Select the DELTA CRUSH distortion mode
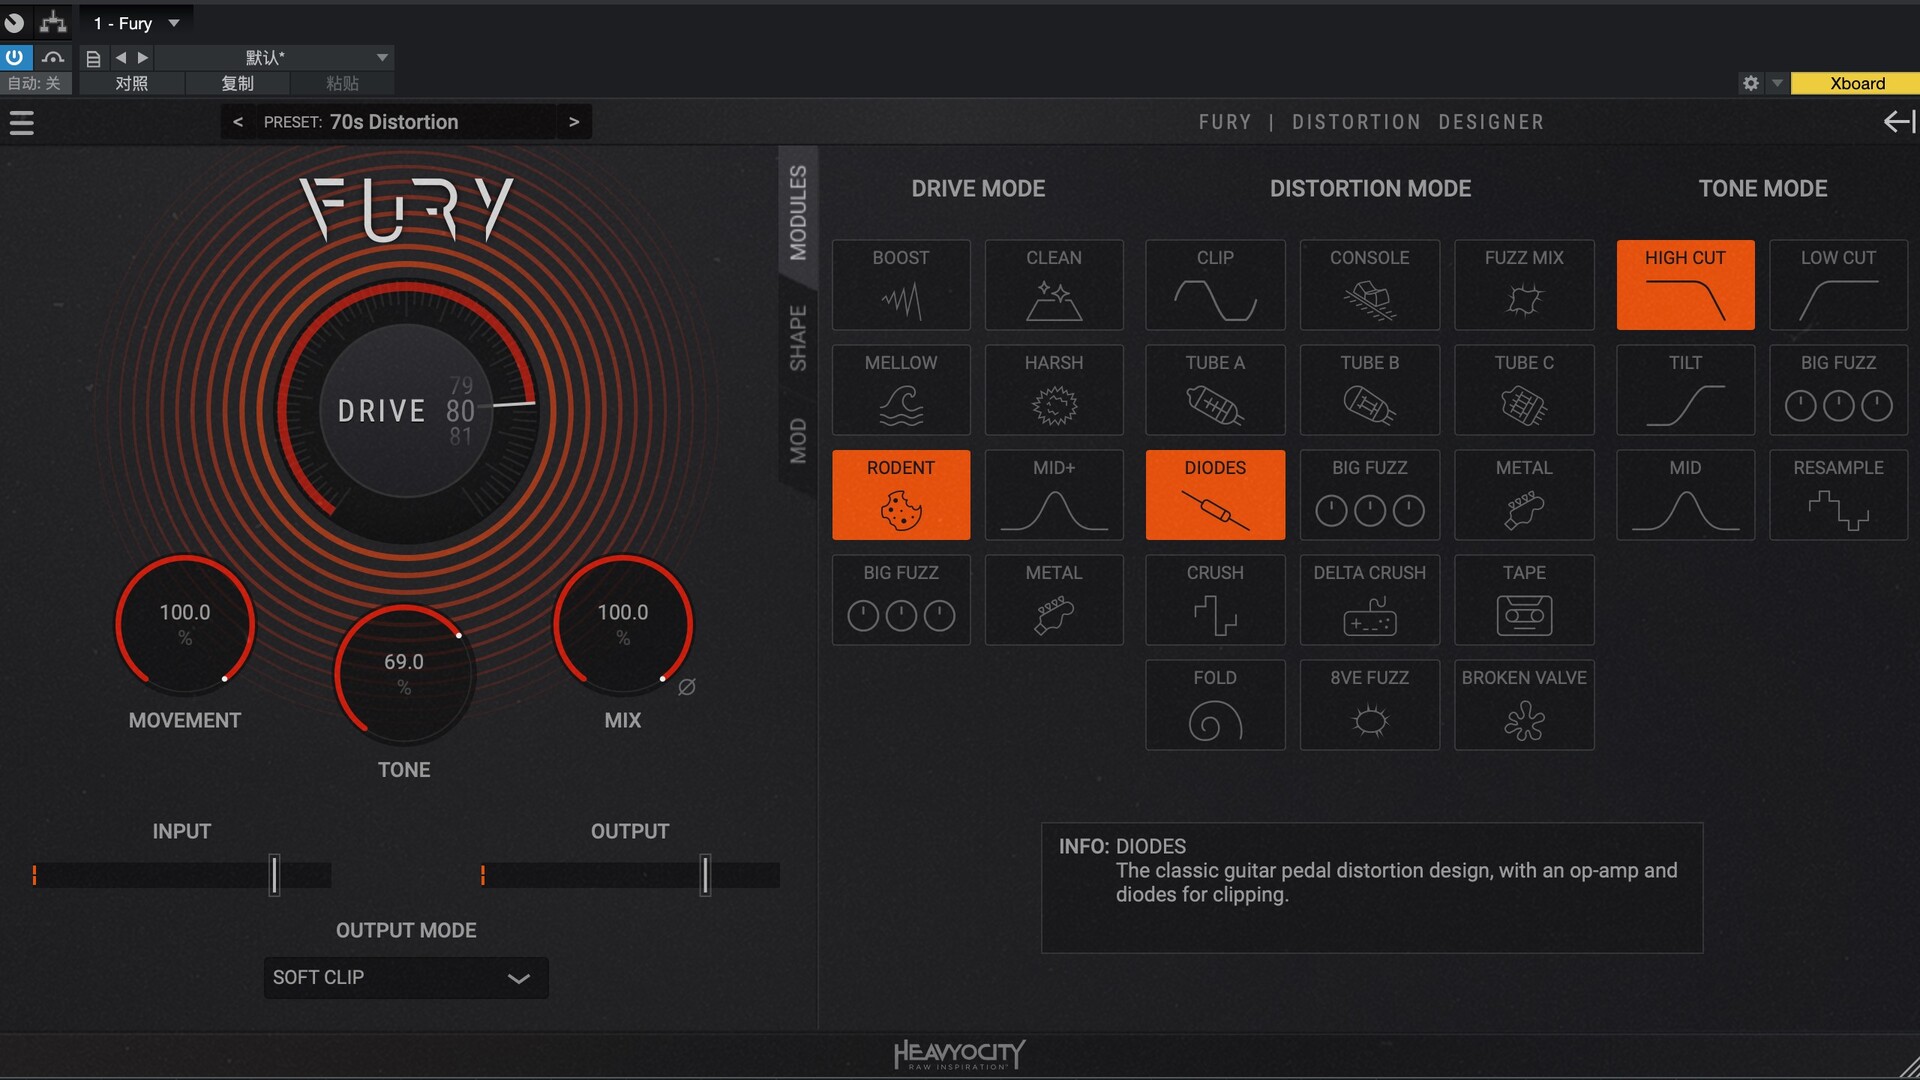 [1370, 600]
